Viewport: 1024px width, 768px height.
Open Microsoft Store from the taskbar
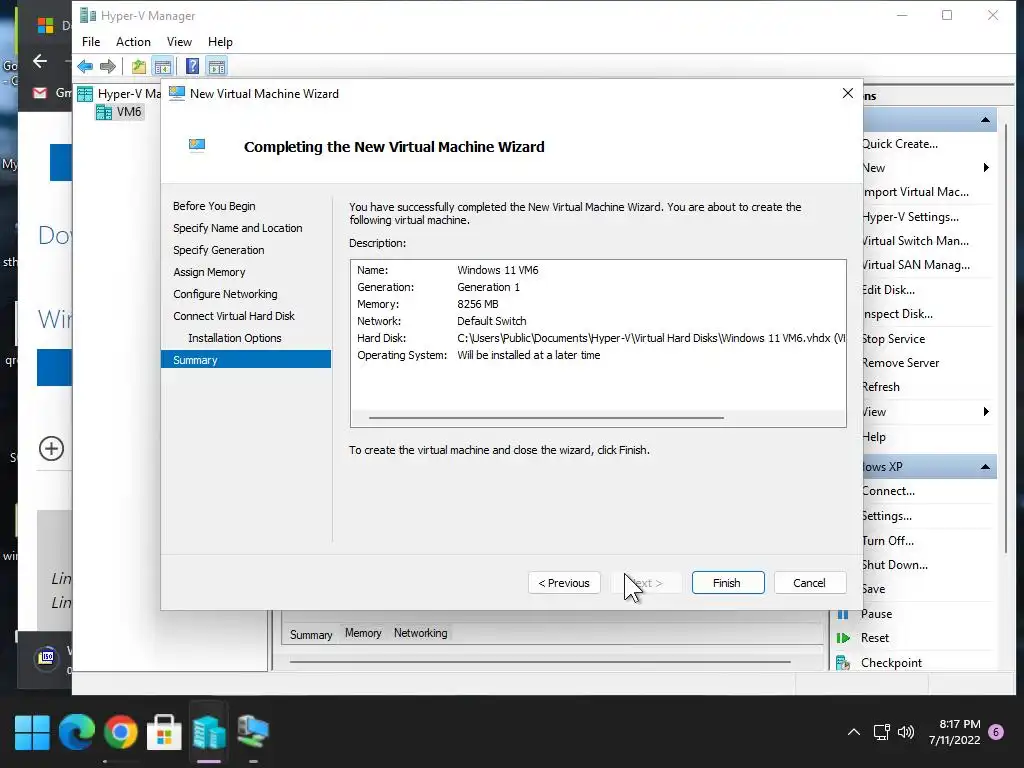pos(164,732)
